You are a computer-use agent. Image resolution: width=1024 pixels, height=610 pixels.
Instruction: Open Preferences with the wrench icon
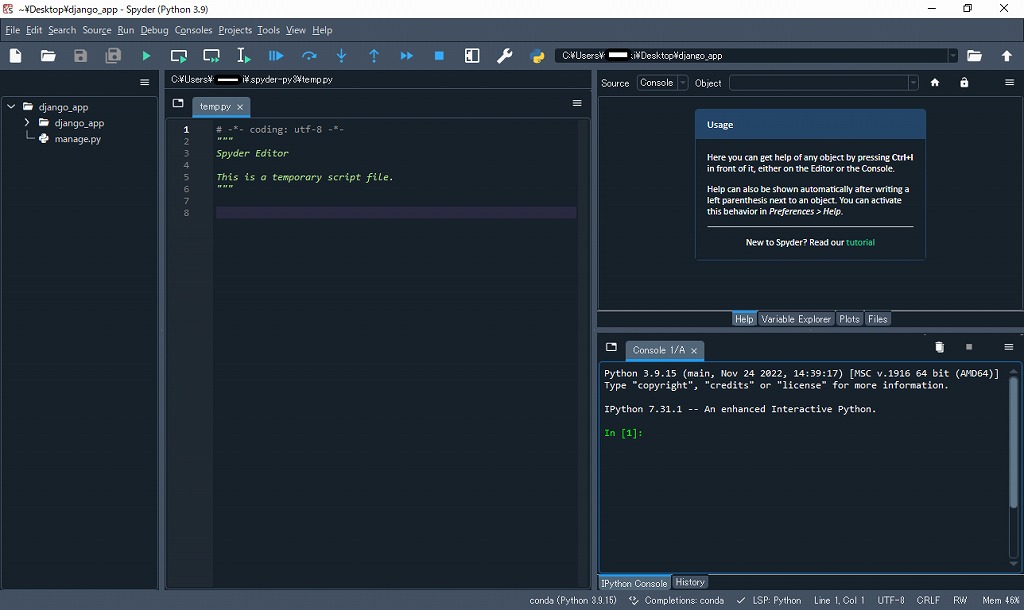point(505,56)
